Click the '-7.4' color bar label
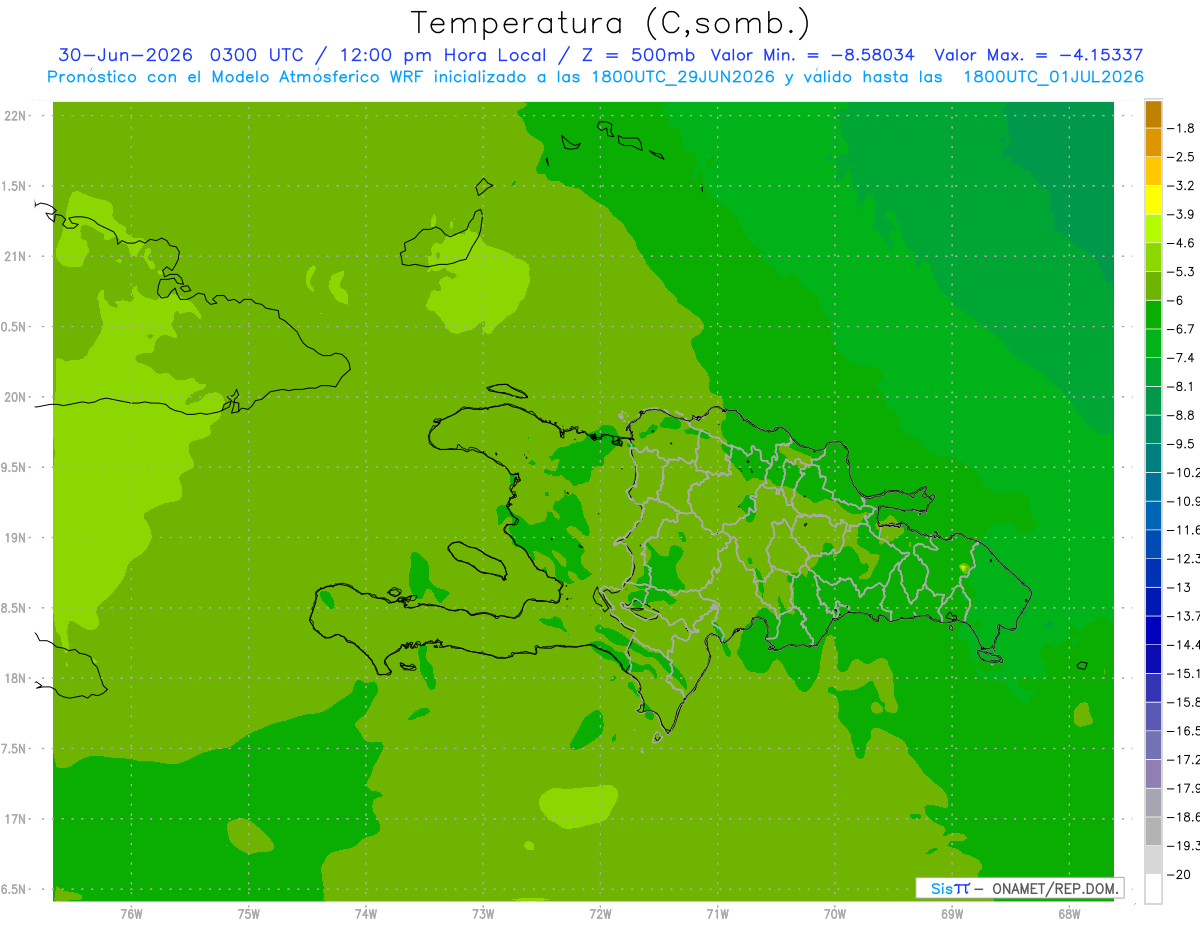 pyautogui.click(x=1181, y=358)
